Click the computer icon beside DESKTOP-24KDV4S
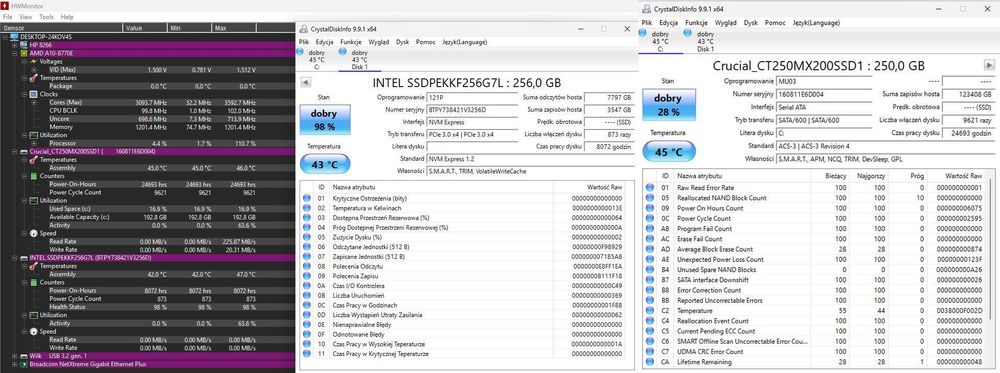Image resolution: width=1000 pixels, height=373 pixels. (15, 36)
